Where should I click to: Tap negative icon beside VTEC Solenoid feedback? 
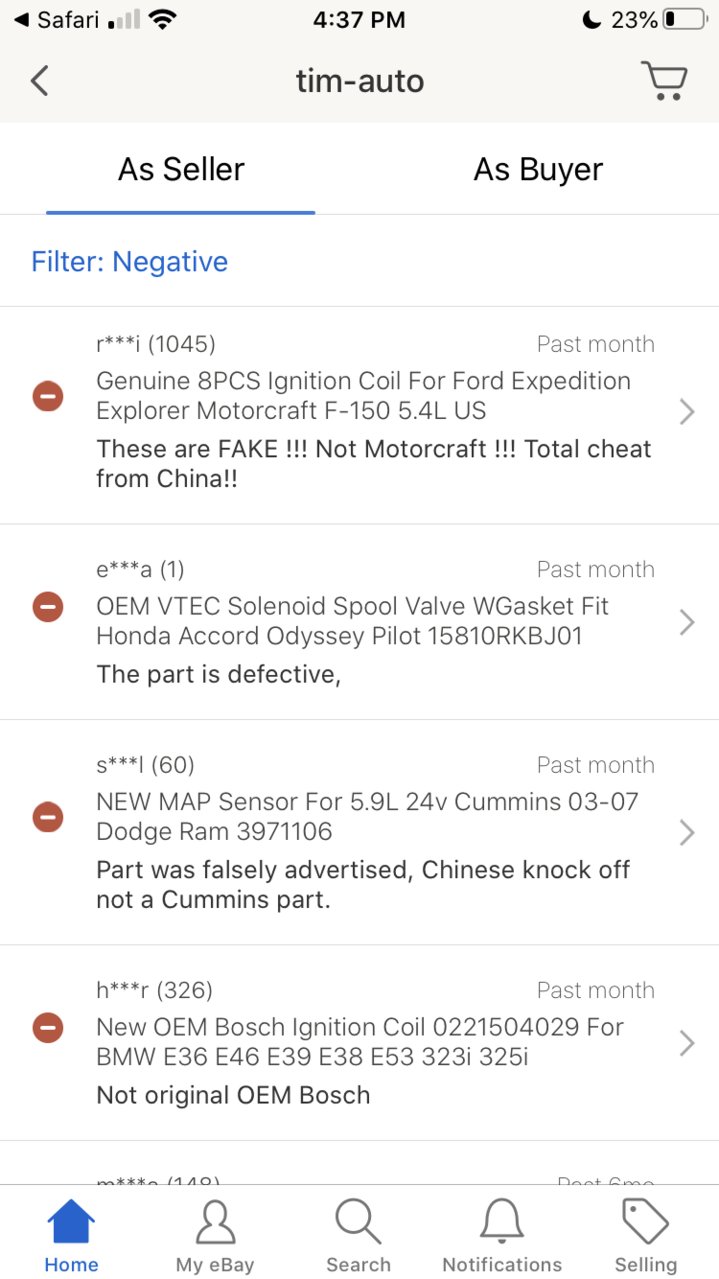(48, 606)
